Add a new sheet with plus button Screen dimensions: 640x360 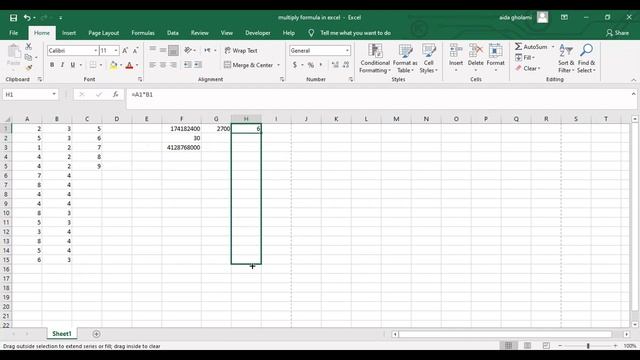pyautogui.click(x=96, y=334)
